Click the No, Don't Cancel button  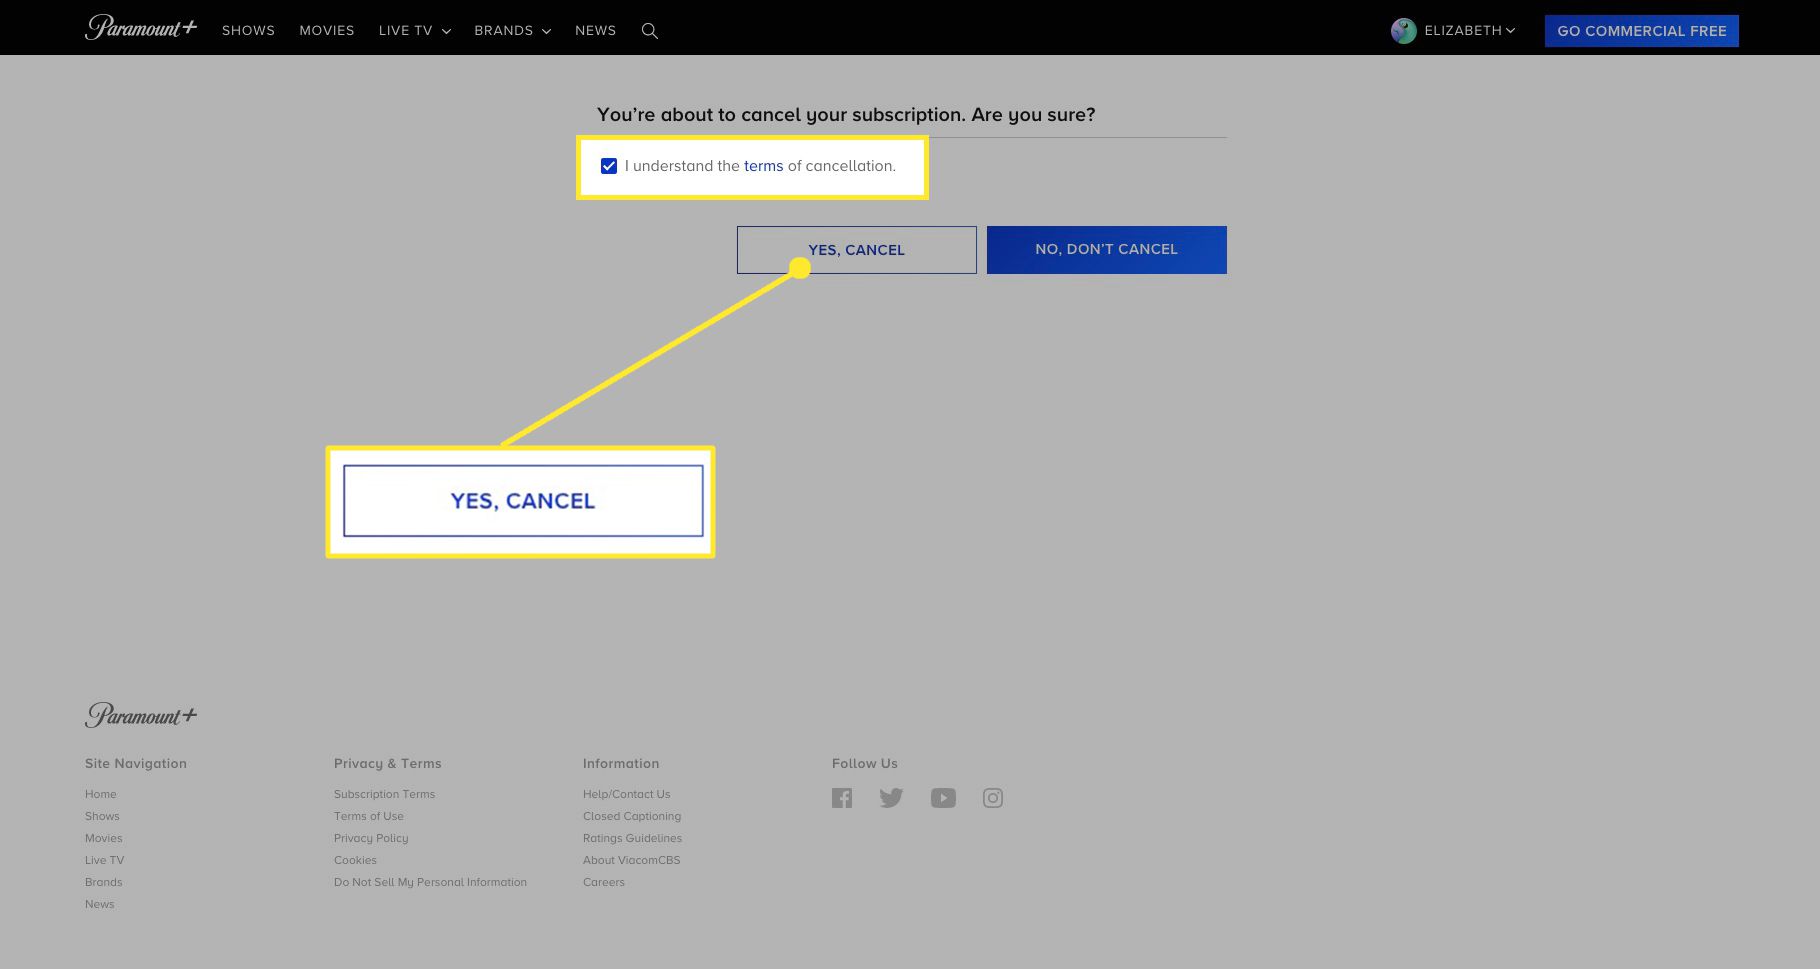click(x=1107, y=250)
